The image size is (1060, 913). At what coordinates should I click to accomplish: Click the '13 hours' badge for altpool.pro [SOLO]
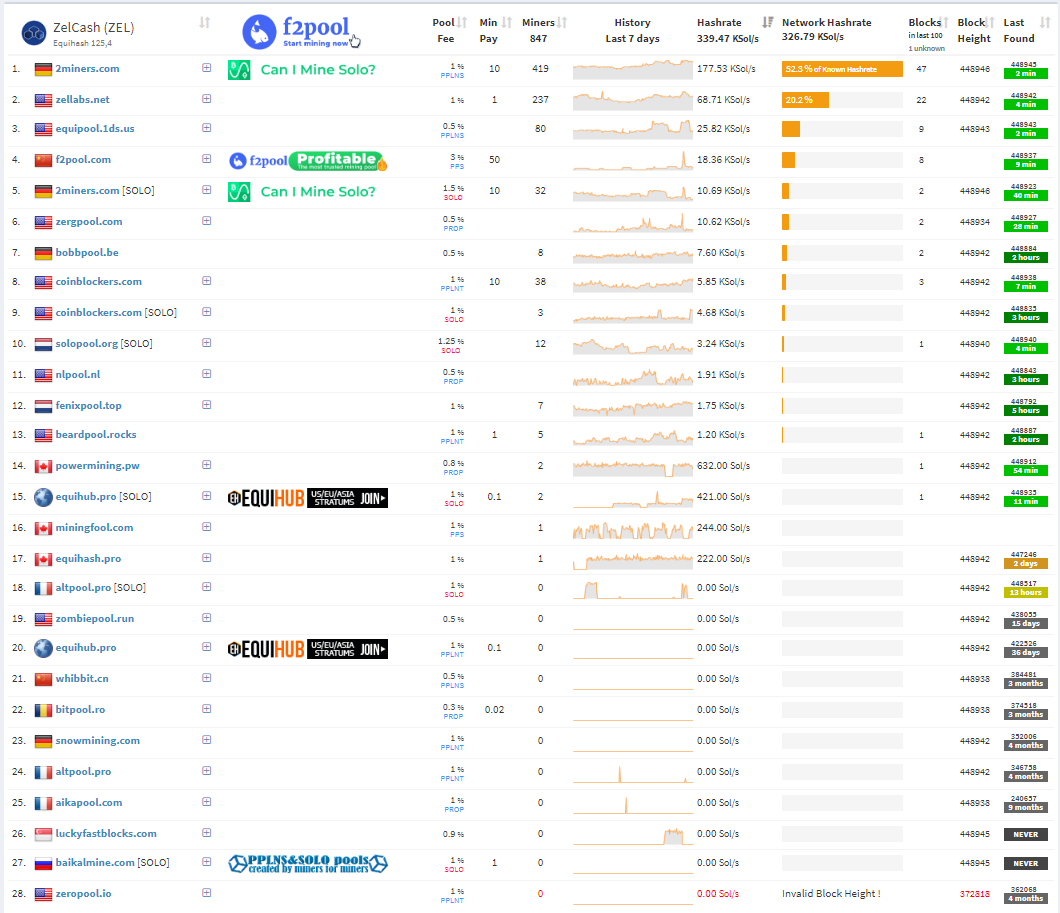coord(1026,593)
